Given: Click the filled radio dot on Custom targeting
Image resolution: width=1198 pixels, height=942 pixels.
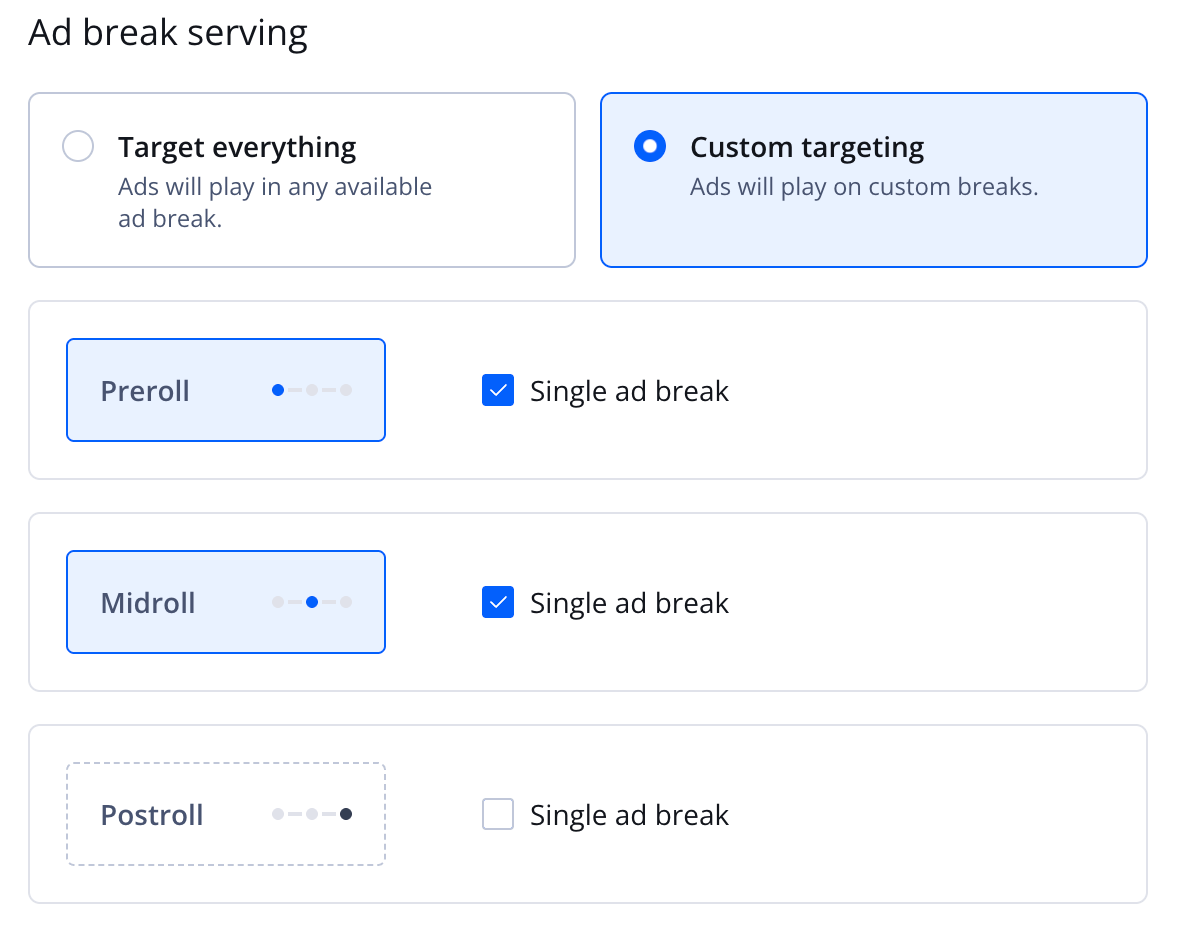Looking at the screenshot, I should point(650,146).
